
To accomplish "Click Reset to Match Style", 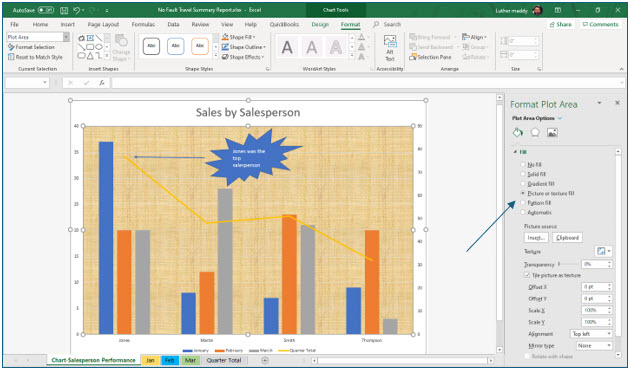I will click(35, 57).
